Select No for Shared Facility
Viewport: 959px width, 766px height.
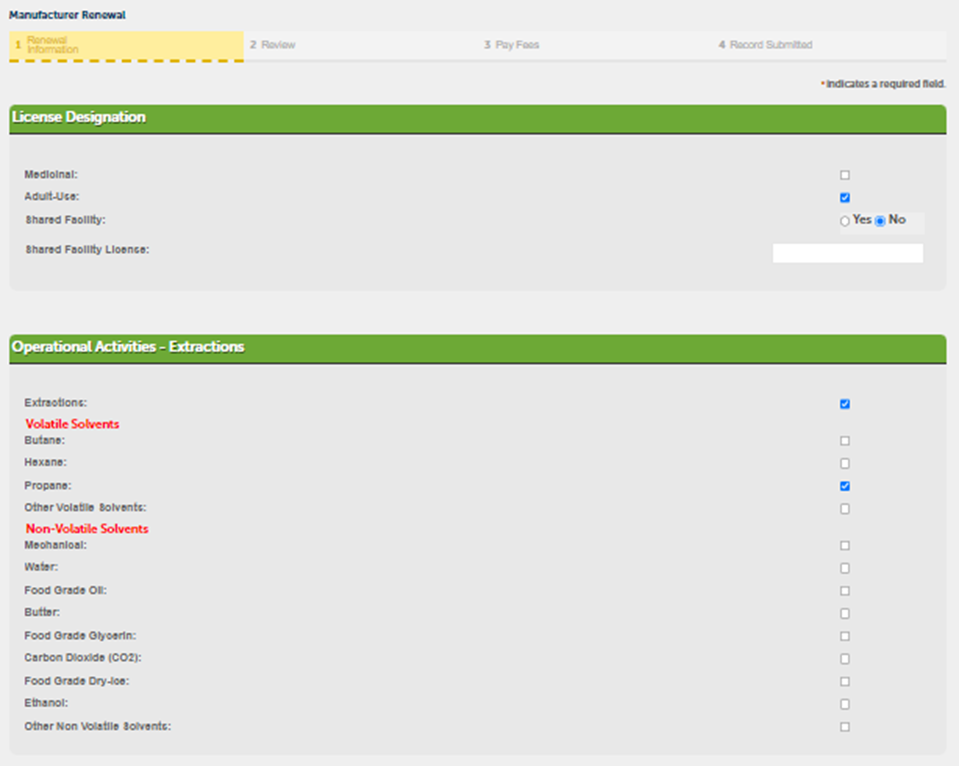click(880, 221)
